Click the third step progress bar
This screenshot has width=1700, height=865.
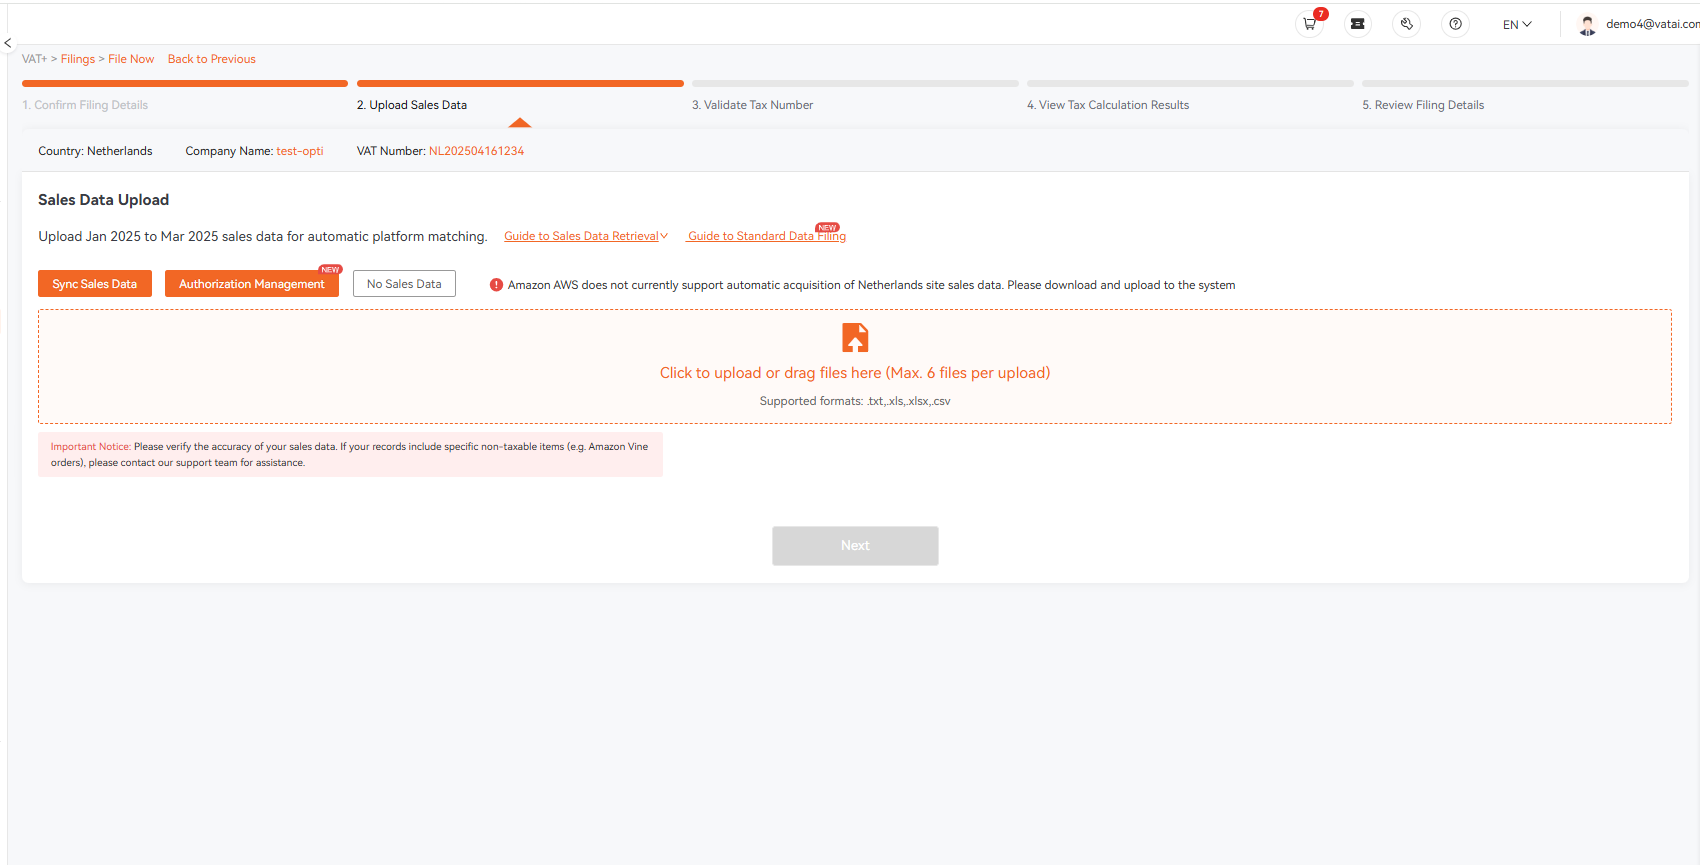[855, 84]
